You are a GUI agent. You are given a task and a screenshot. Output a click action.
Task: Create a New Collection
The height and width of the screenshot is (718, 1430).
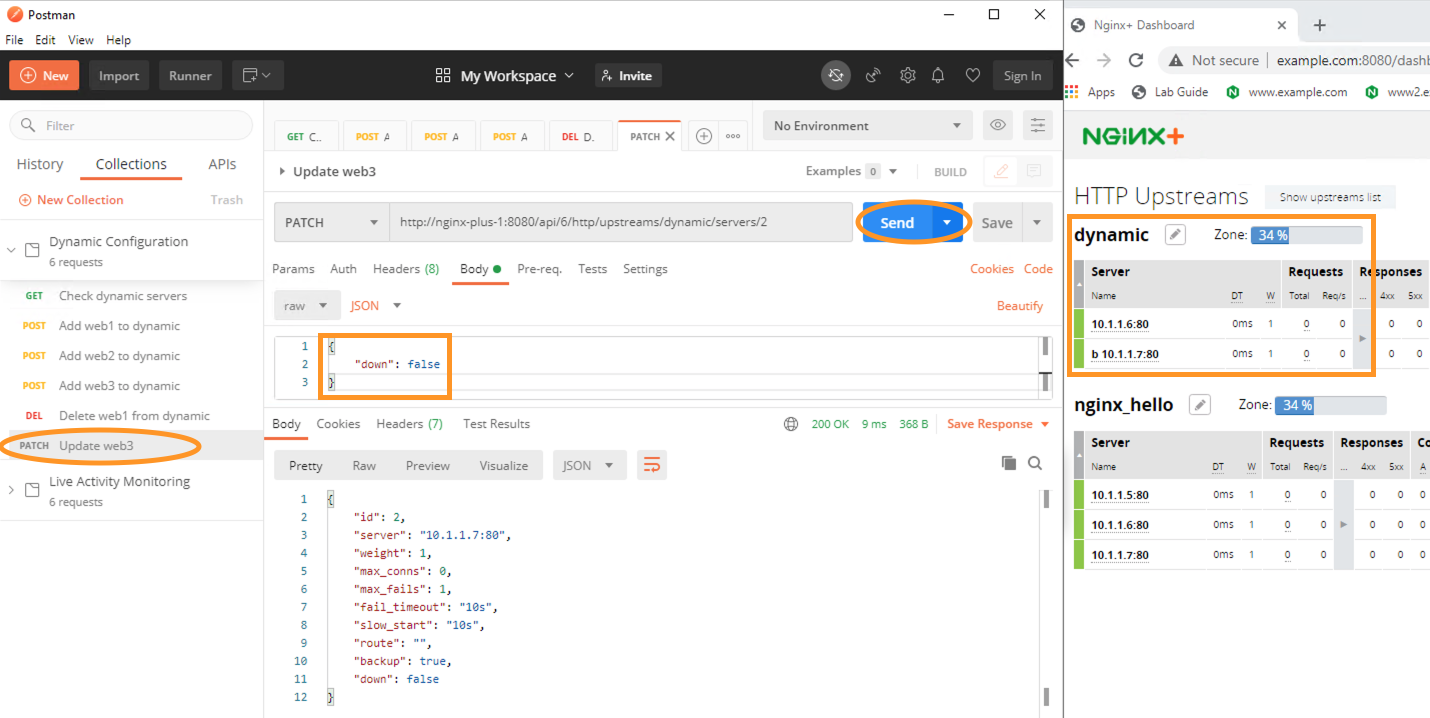click(71, 200)
